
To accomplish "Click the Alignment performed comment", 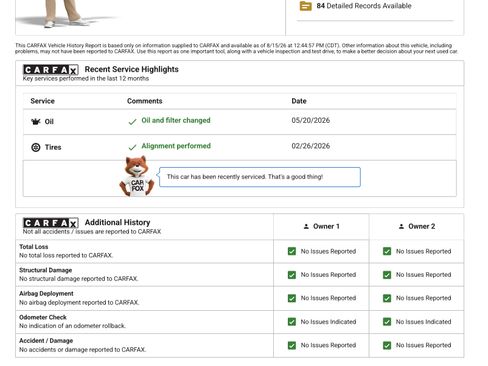I will (176, 146).
